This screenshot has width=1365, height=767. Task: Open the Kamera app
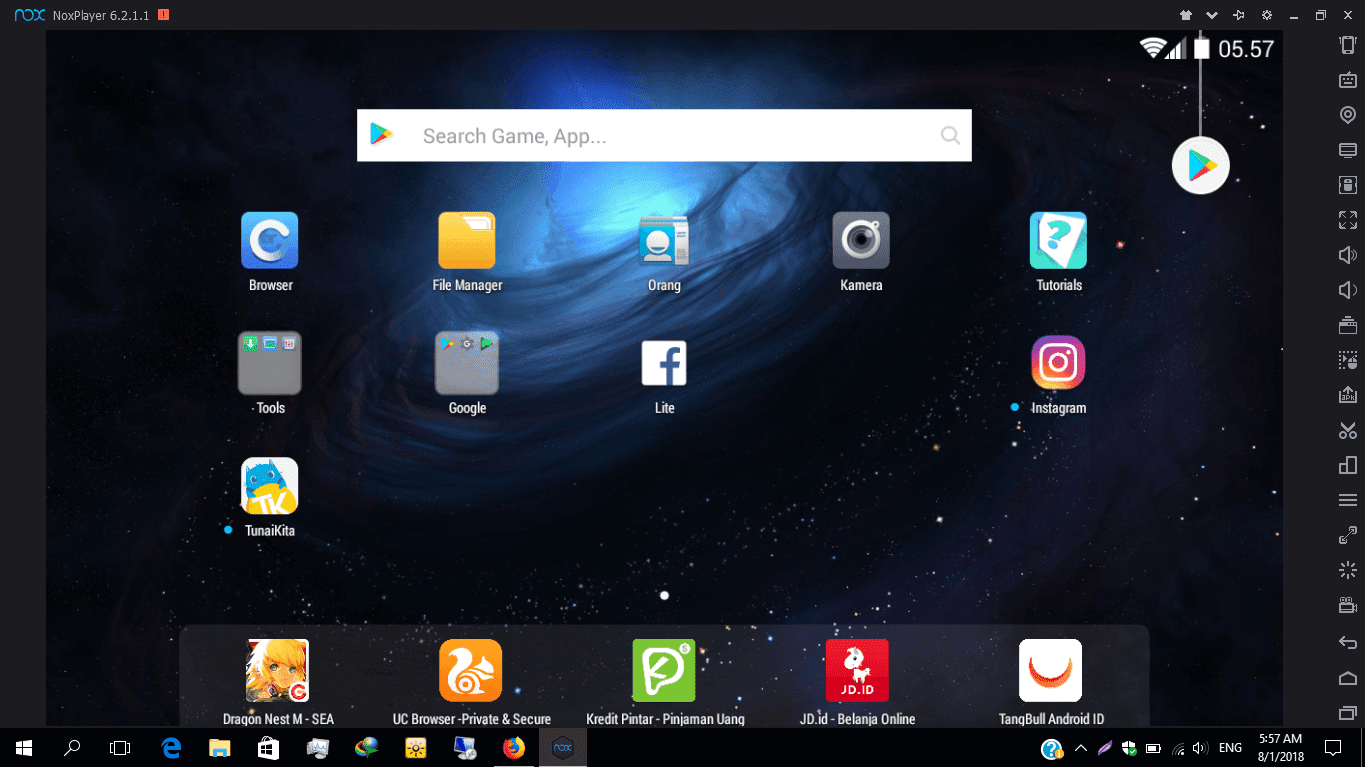(x=861, y=241)
